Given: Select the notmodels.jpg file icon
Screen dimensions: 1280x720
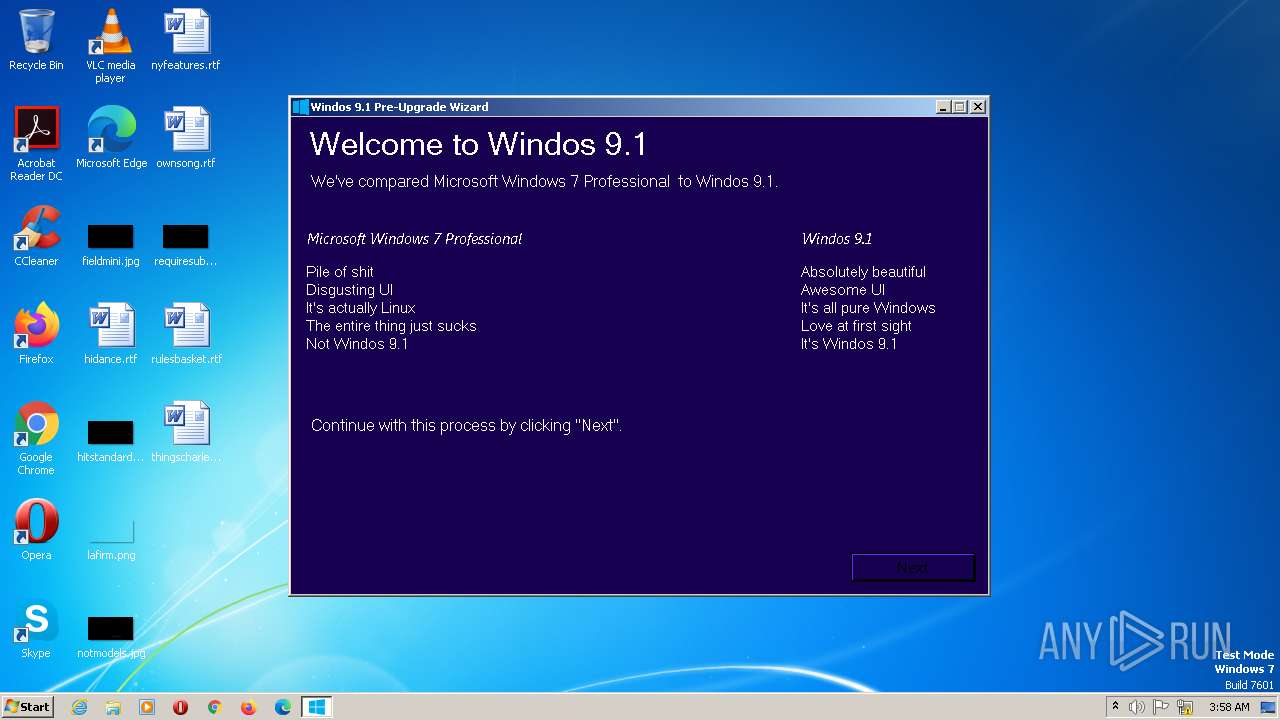Looking at the screenshot, I should 110,637.
